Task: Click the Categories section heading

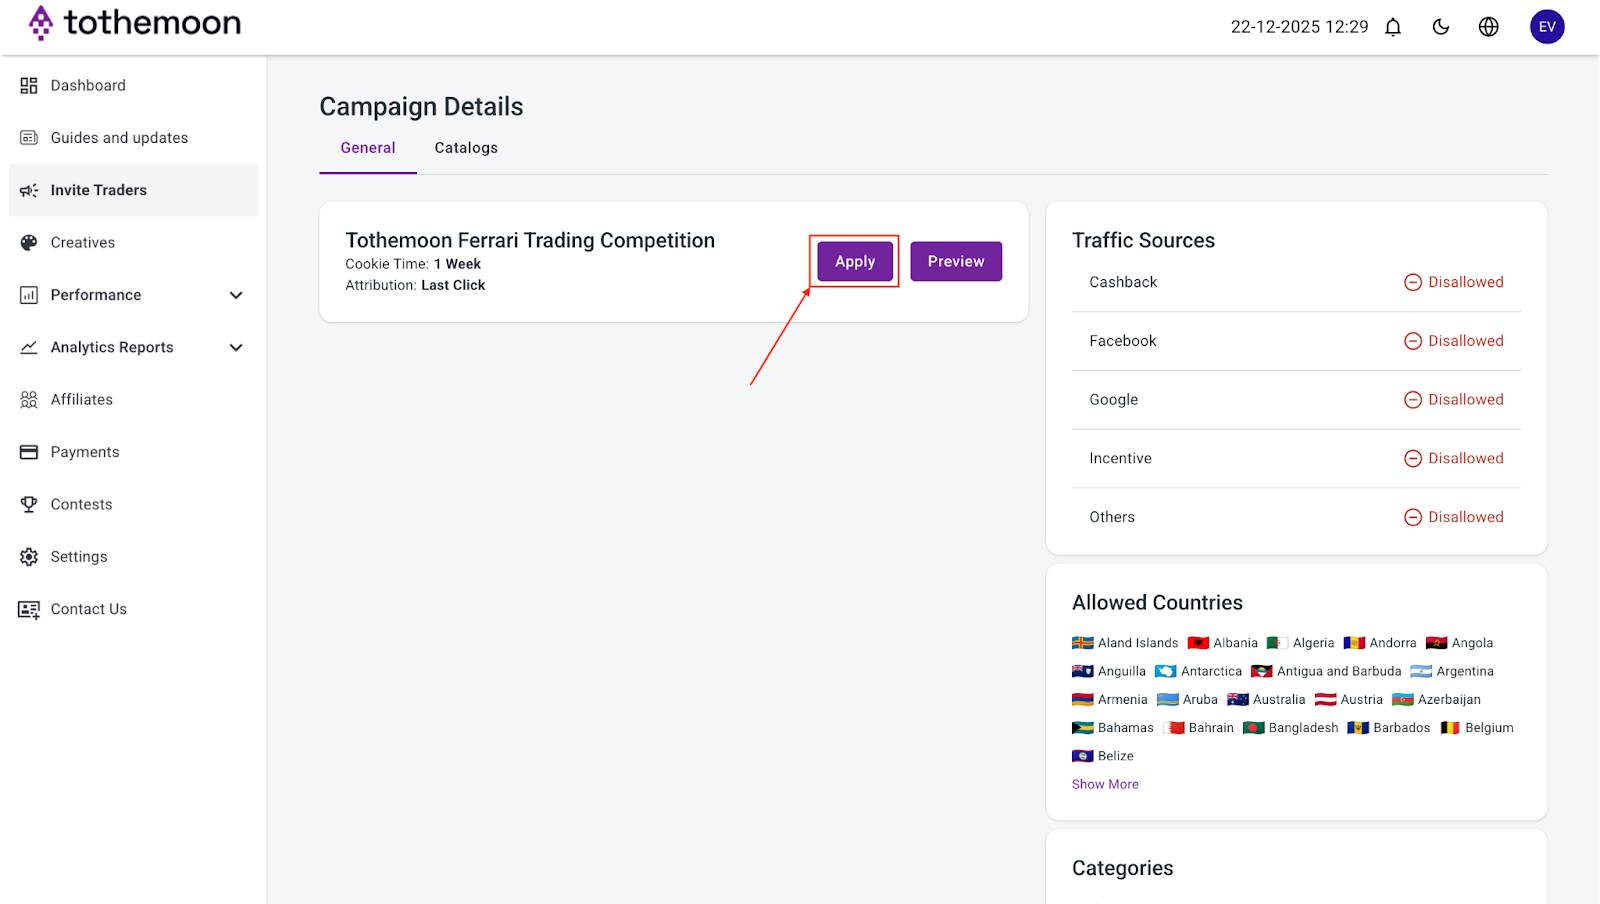Action: [x=1122, y=868]
